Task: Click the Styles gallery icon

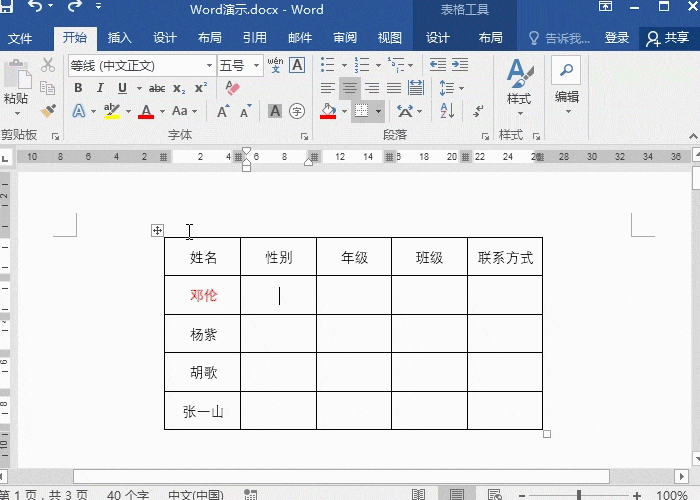Action: [x=520, y=73]
